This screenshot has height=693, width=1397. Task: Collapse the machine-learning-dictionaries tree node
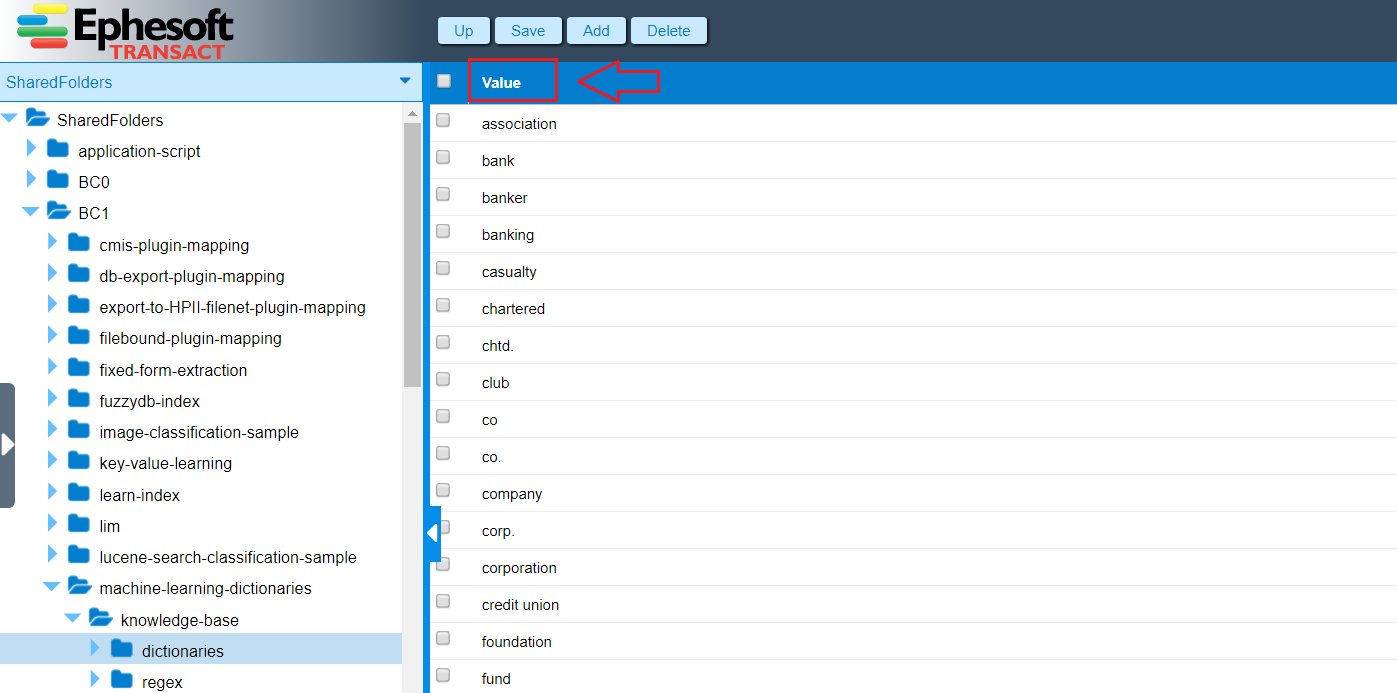[51, 587]
